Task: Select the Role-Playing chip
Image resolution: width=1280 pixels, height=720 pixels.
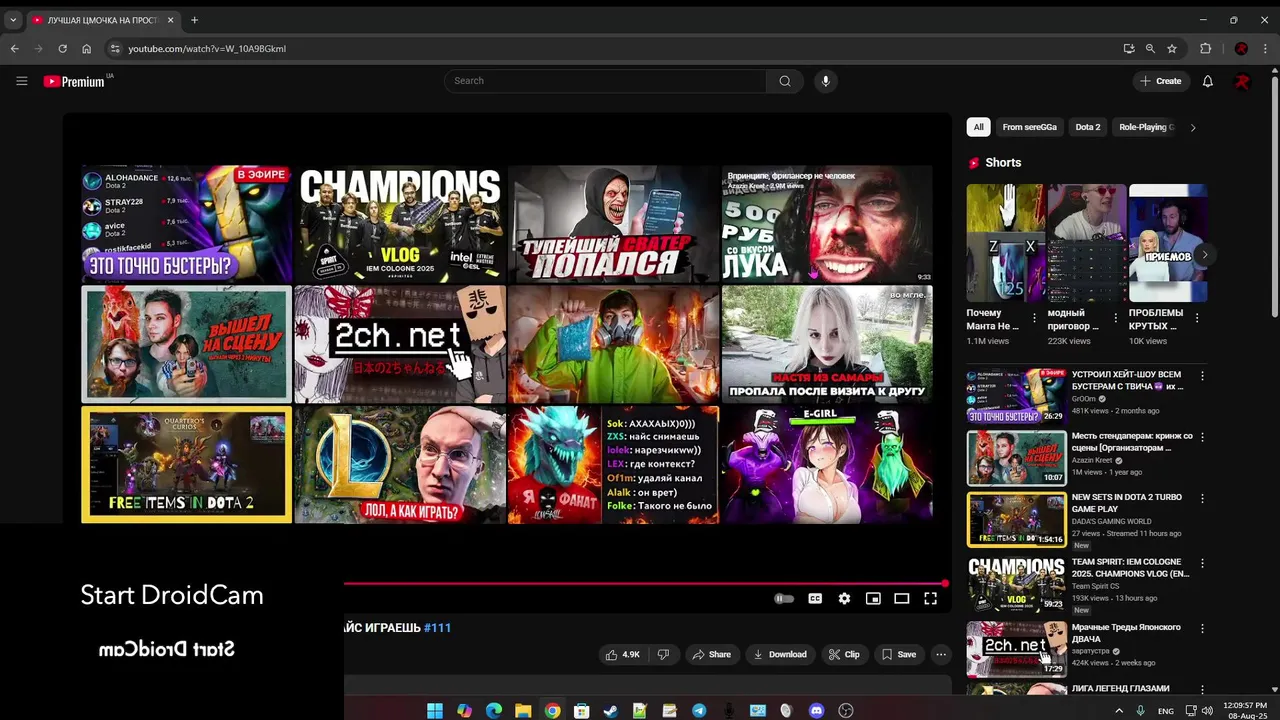Action: (x=1146, y=127)
